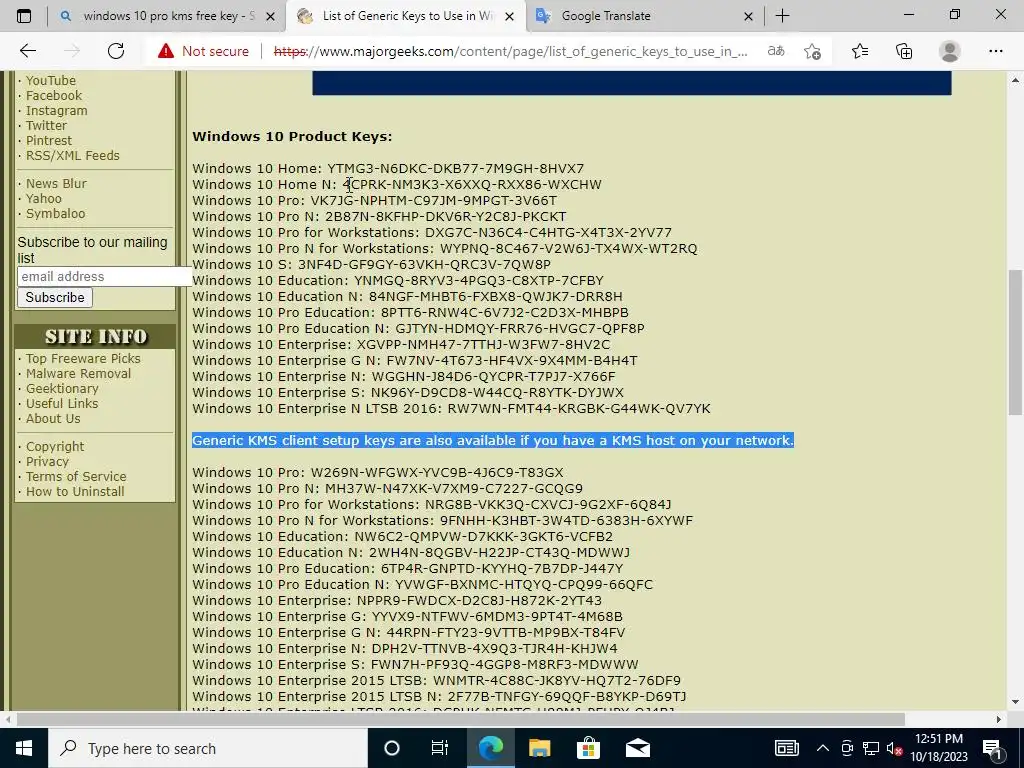
Task: Switch to the windows 10 pro kms search tab
Action: click(x=167, y=16)
